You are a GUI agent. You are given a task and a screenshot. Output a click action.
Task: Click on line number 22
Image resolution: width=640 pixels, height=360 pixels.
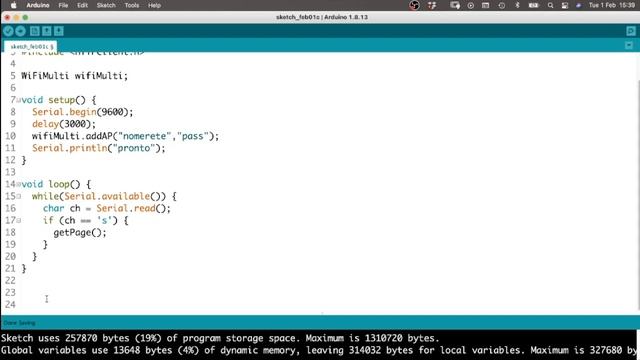tap(10, 280)
